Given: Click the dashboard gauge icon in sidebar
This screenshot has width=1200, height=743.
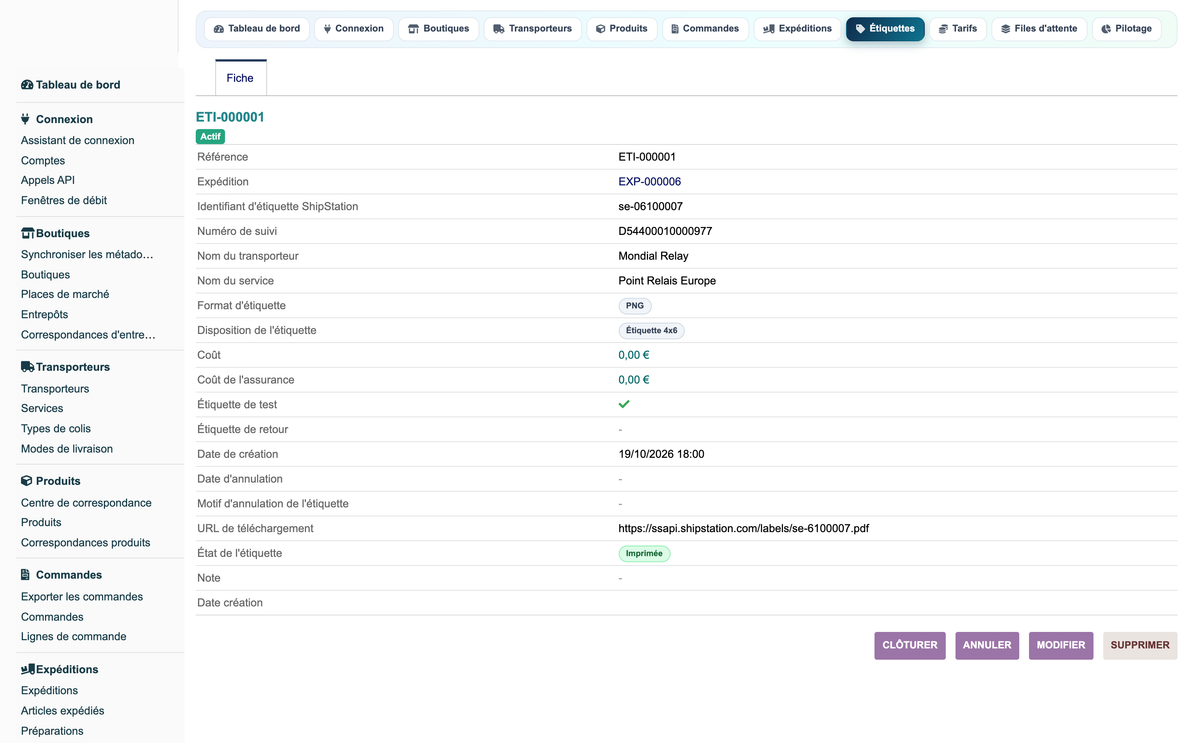Looking at the screenshot, I should point(27,85).
